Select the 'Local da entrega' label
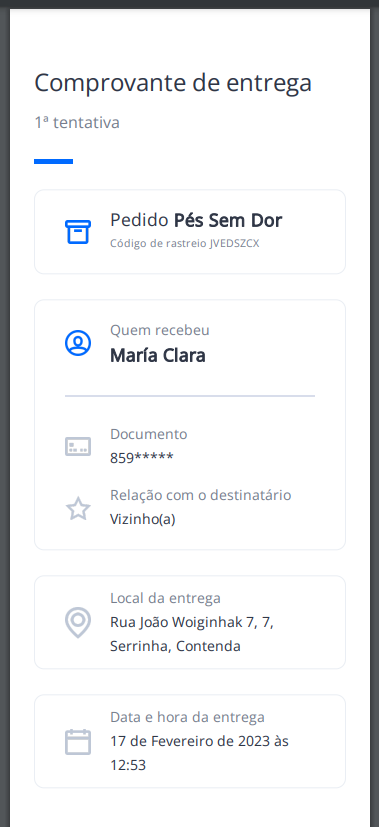 (165, 599)
